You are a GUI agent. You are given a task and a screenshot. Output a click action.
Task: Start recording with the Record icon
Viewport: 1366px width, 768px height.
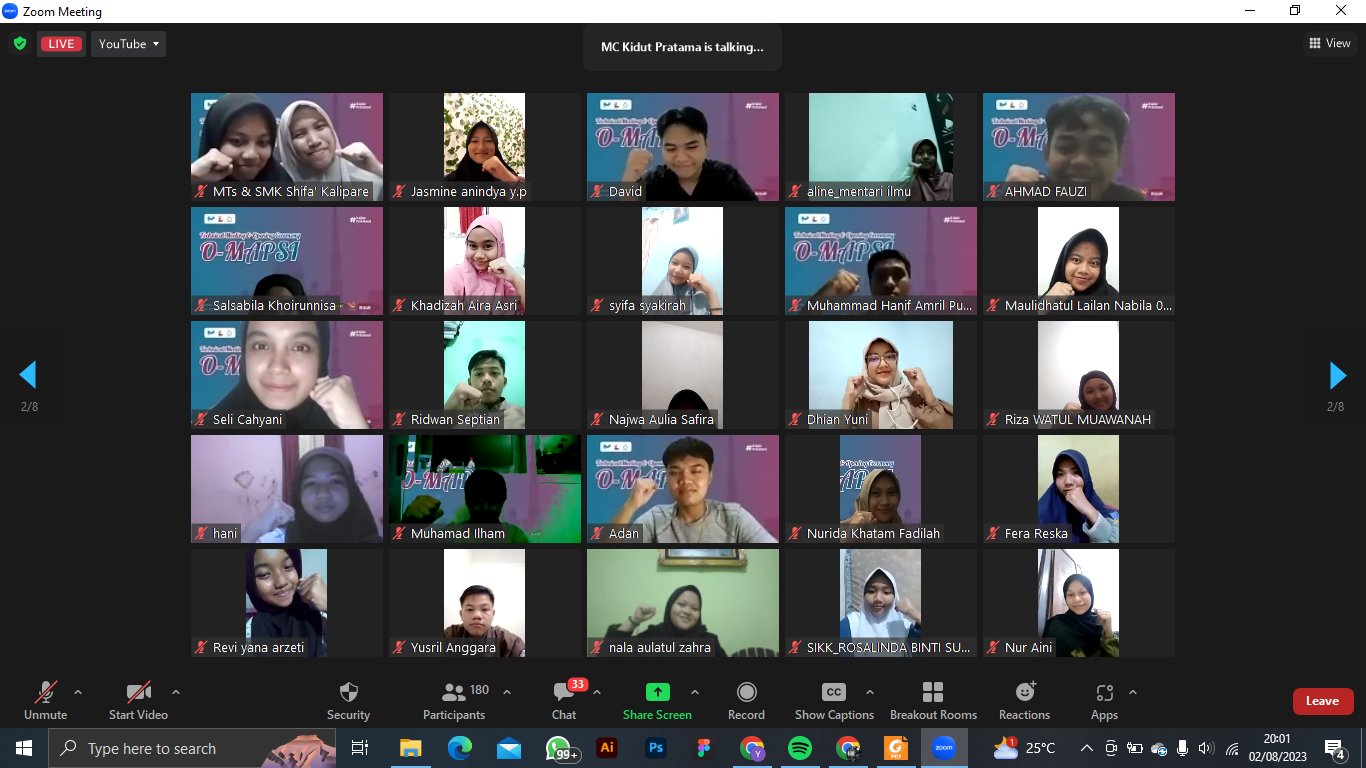746,693
